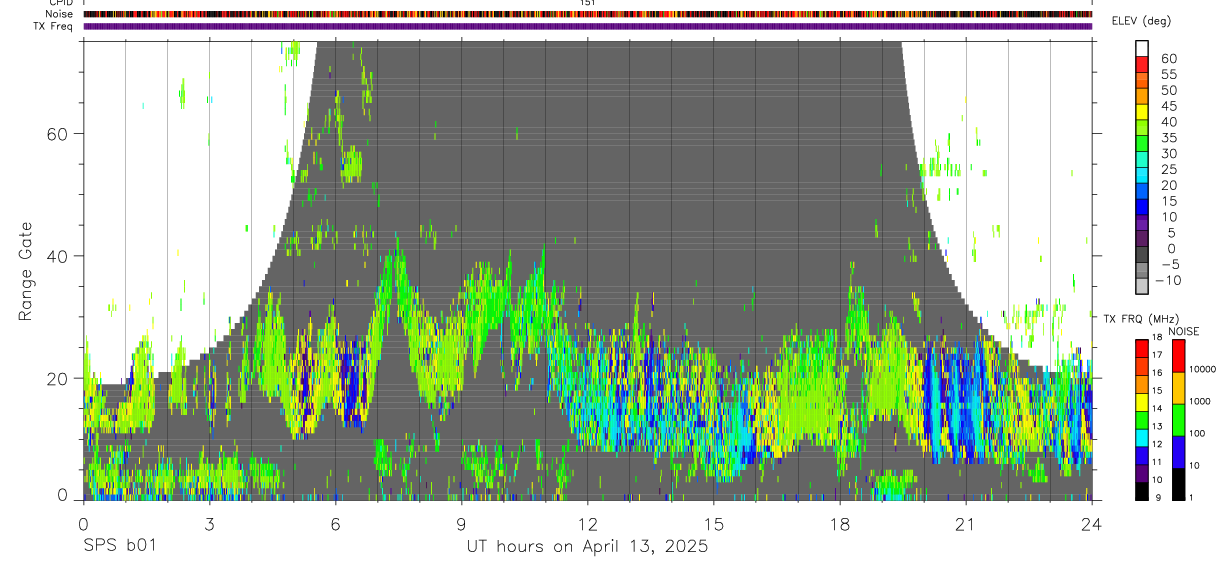Click the 'ELEV (deg)' colorbar title
This screenshot has width=1228, height=567.
(1142, 20)
